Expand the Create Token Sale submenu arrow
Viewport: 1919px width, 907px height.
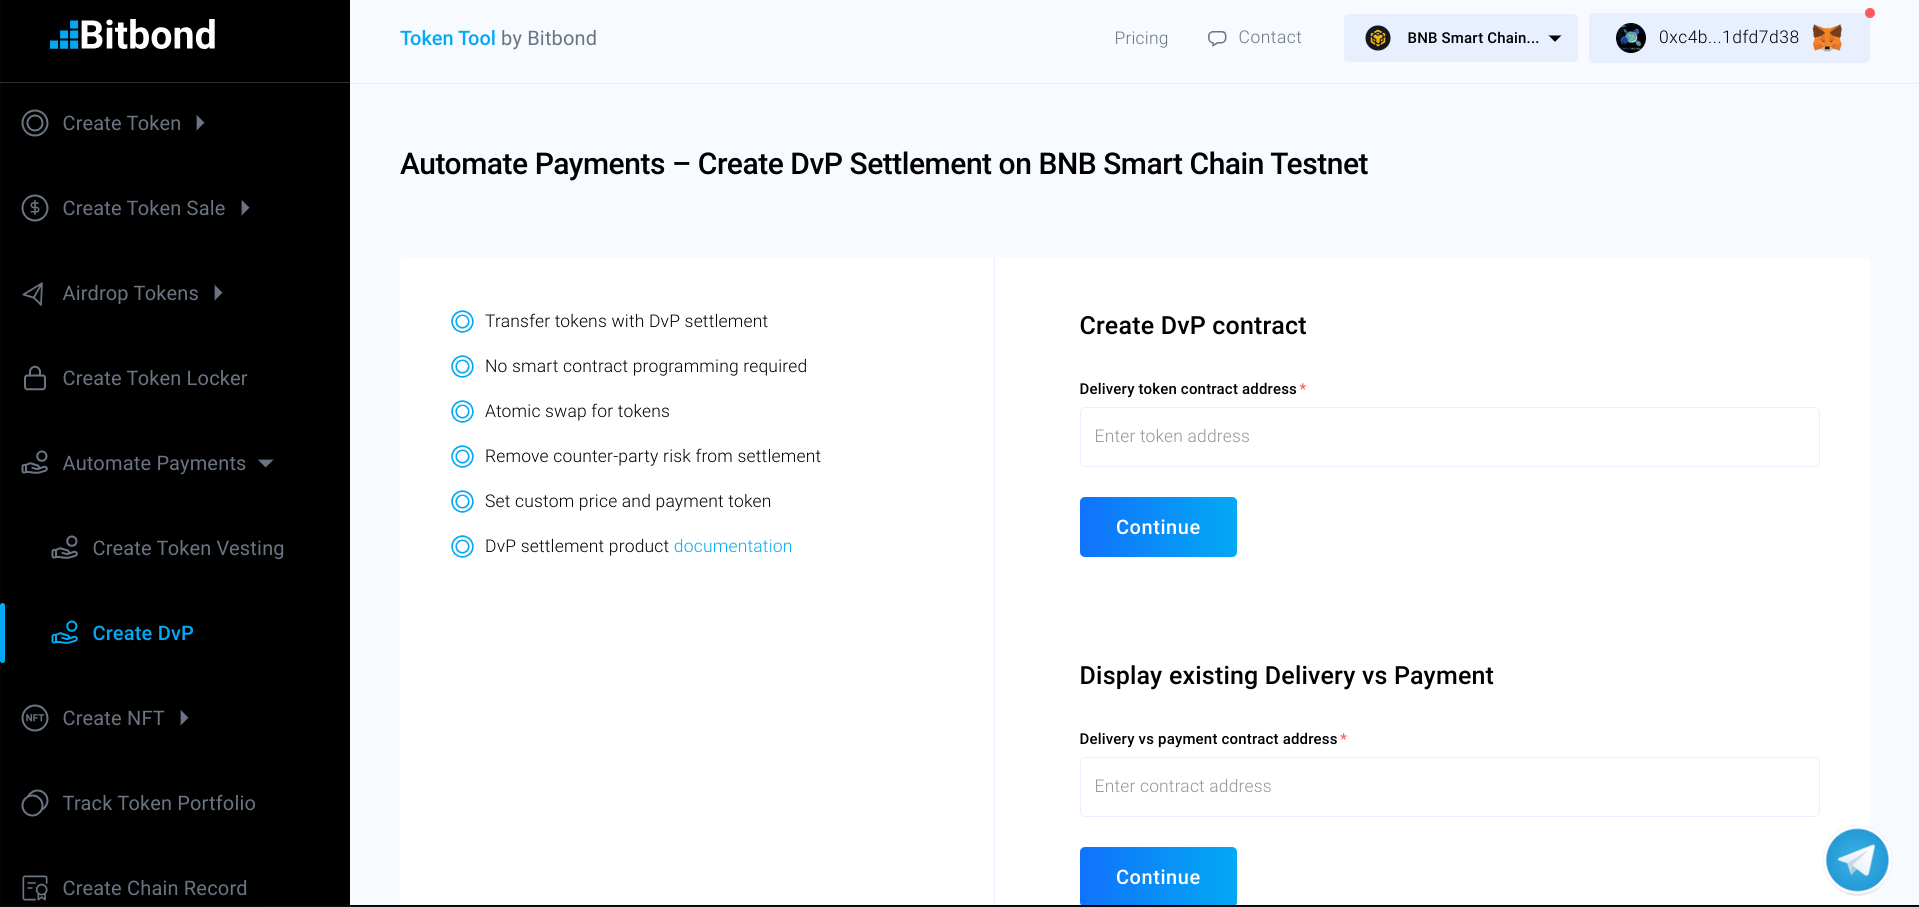(245, 208)
